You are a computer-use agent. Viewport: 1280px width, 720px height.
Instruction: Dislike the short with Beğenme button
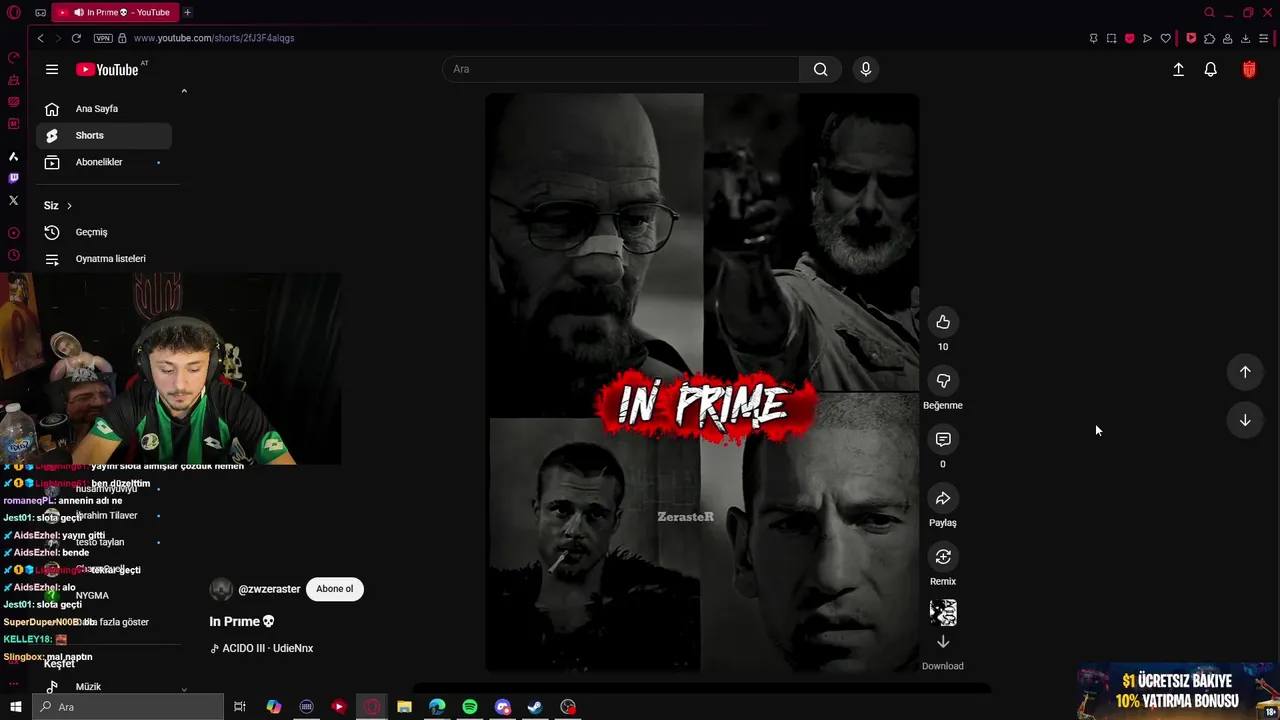(943, 381)
